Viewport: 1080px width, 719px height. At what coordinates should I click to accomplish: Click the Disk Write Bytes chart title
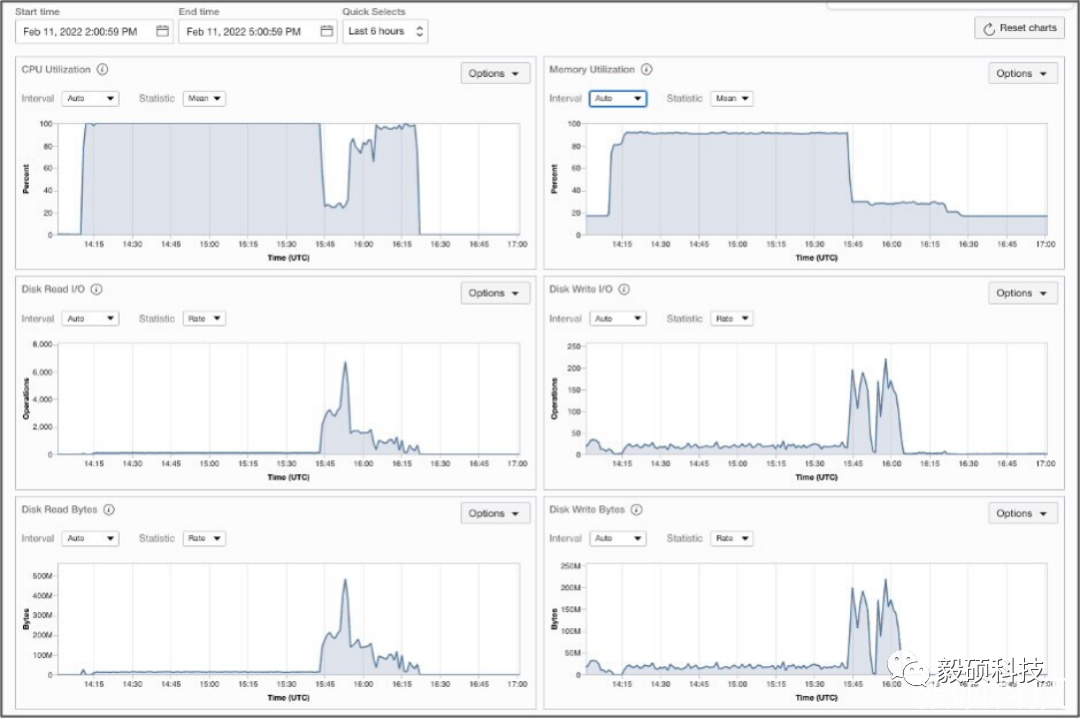click(x=587, y=510)
